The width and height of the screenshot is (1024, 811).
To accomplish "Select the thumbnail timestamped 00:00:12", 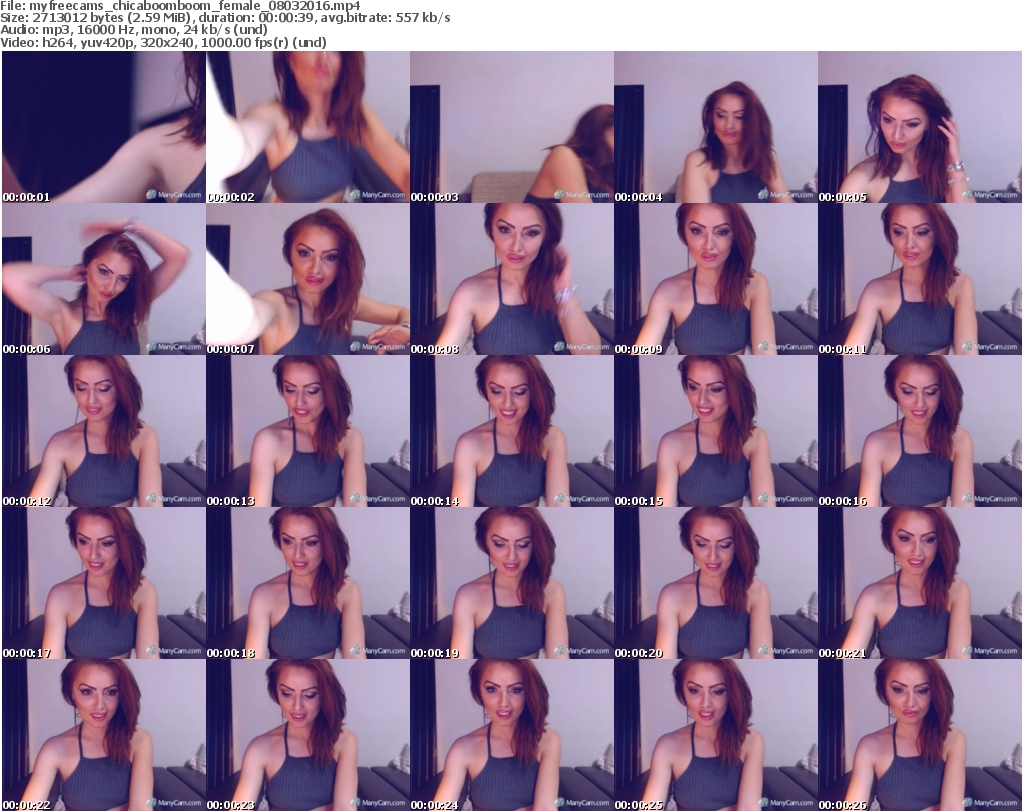I will pyautogui.click(x=104, y=432).
